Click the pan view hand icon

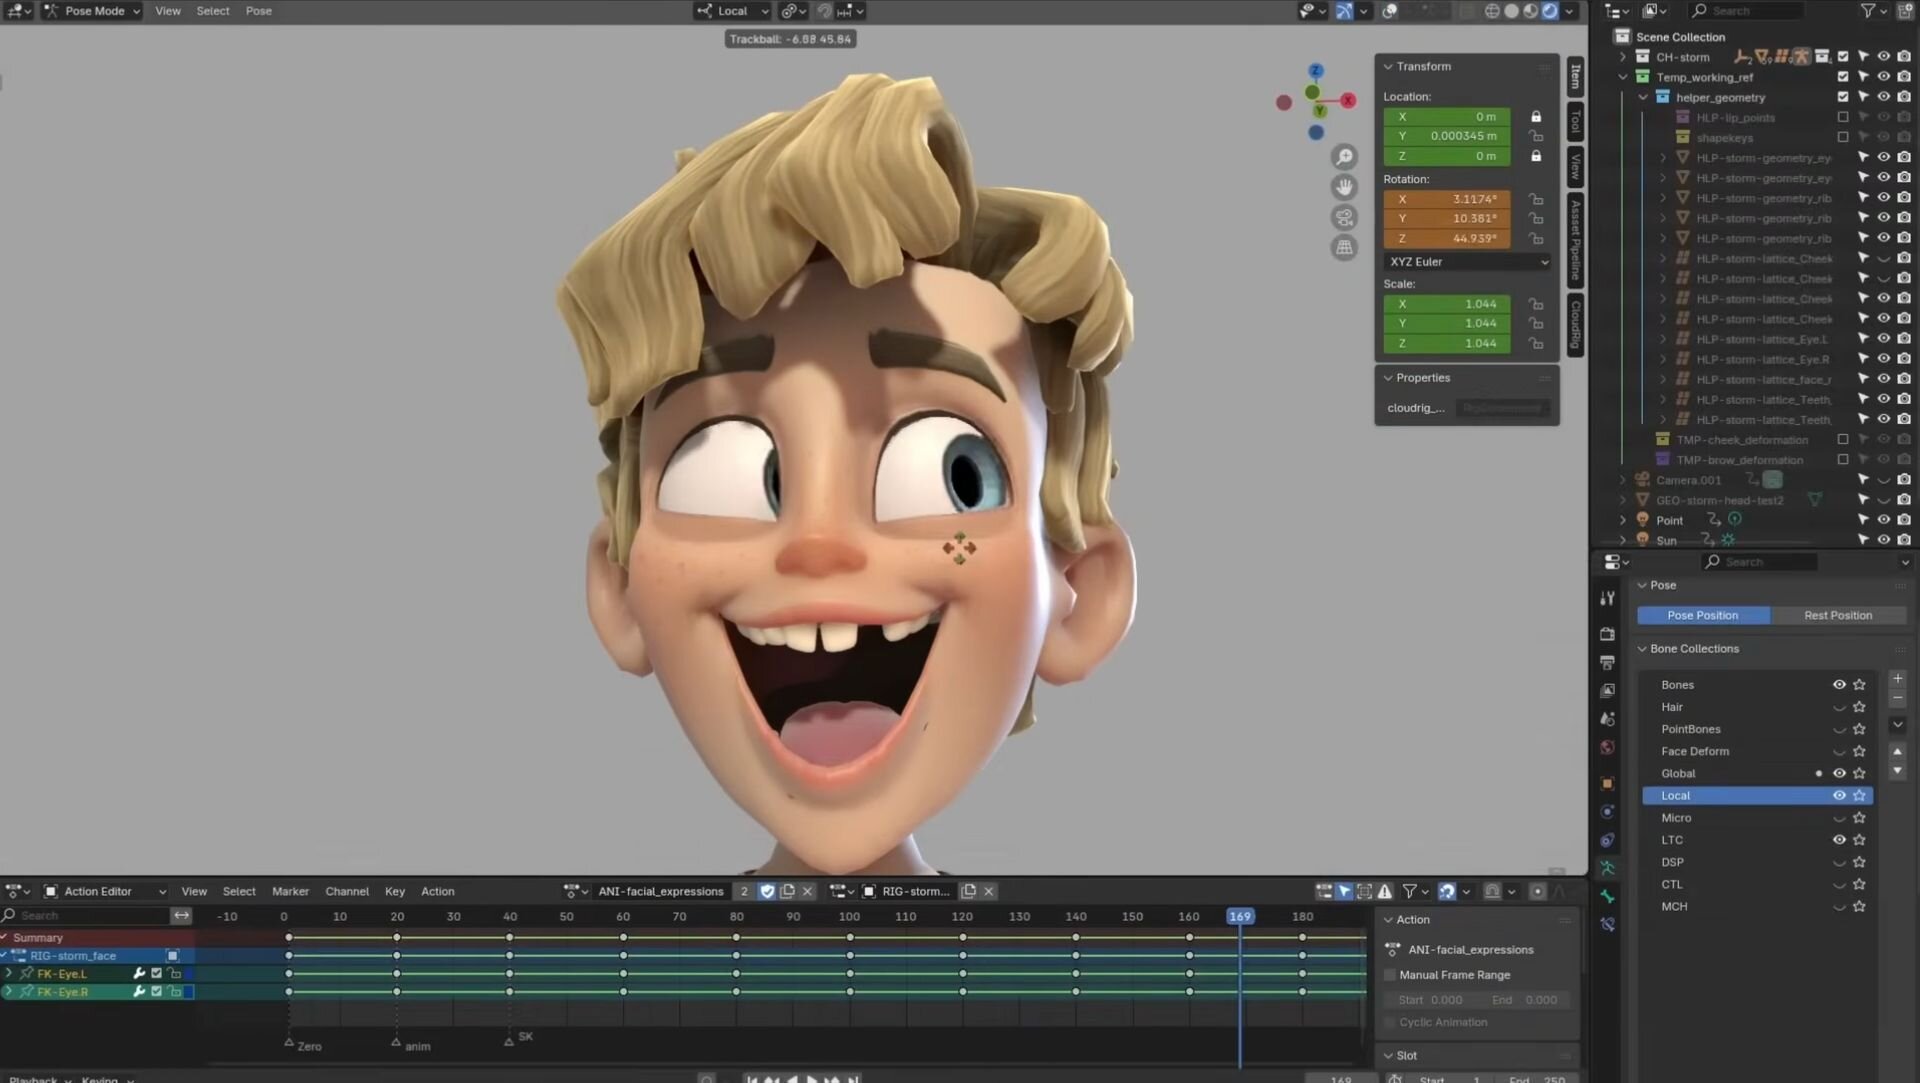[1345, 187]
